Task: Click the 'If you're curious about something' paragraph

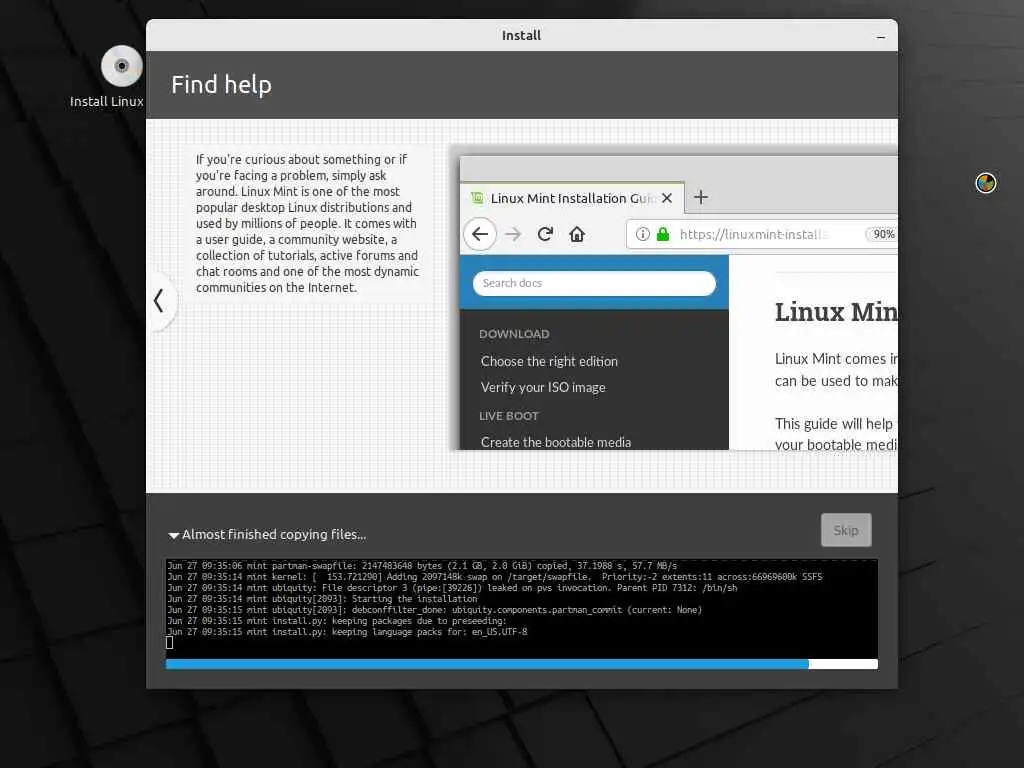Action: (307, 223)
